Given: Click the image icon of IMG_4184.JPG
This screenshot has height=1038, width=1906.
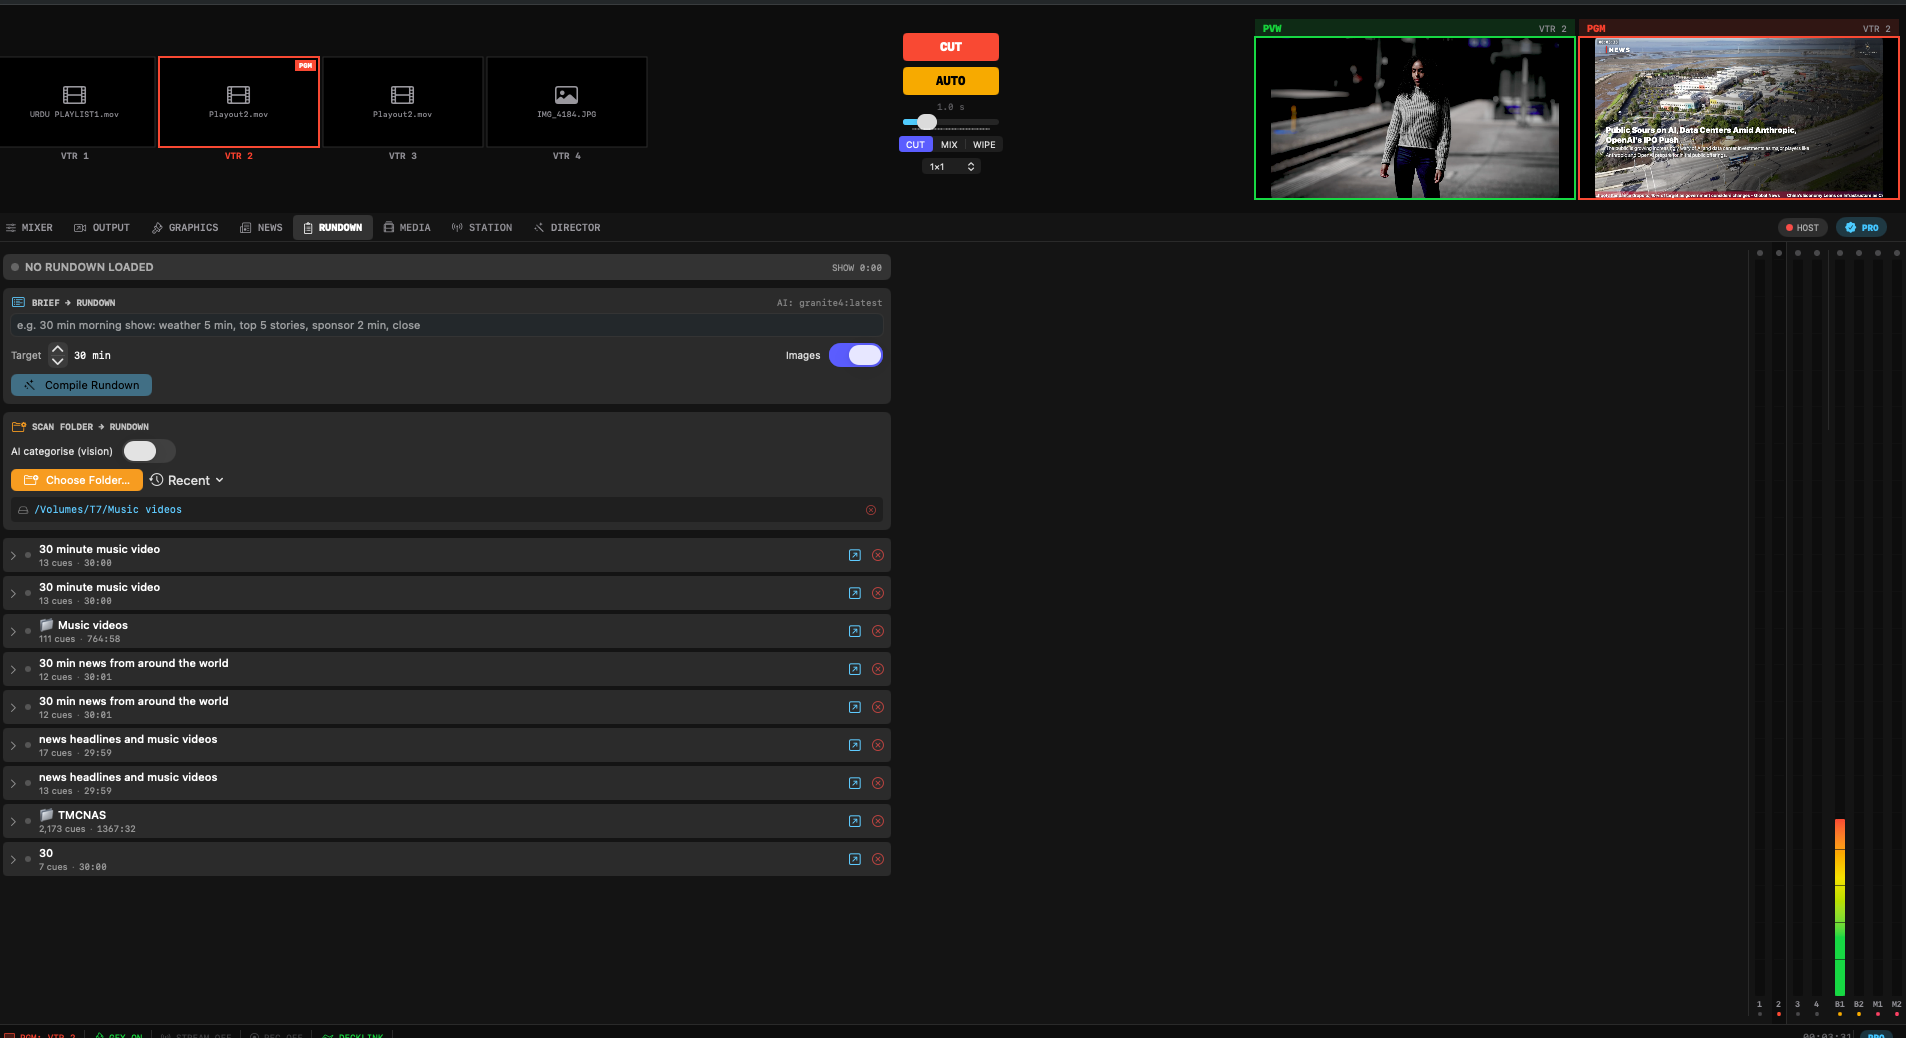Looking at the screenshot, I should (566, 95).
